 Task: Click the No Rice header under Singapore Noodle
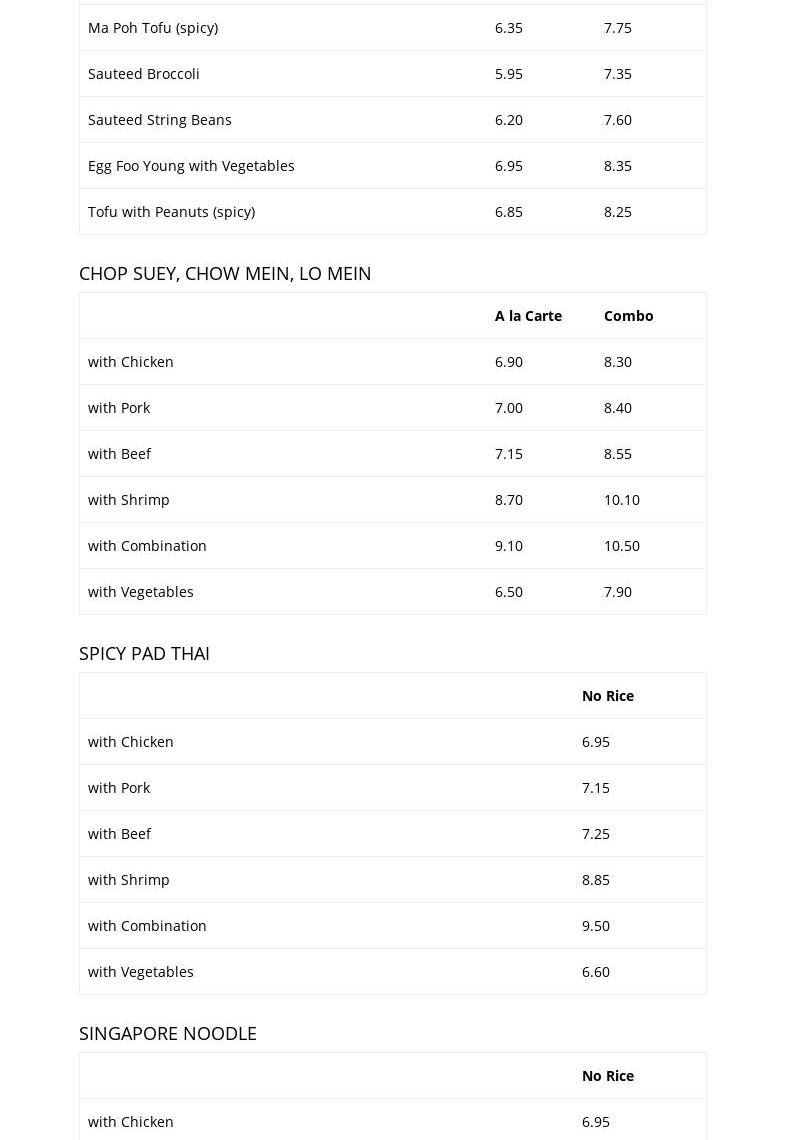point(607,1076)
